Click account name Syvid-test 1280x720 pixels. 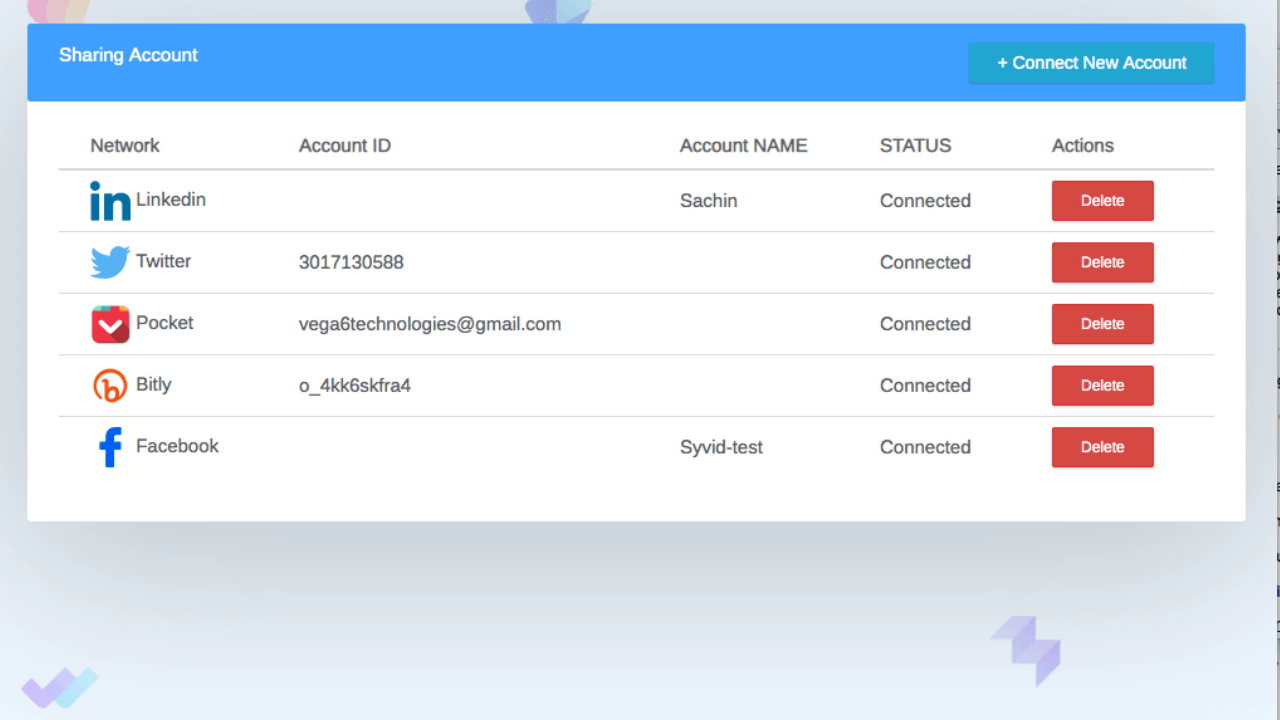(721, 448)
